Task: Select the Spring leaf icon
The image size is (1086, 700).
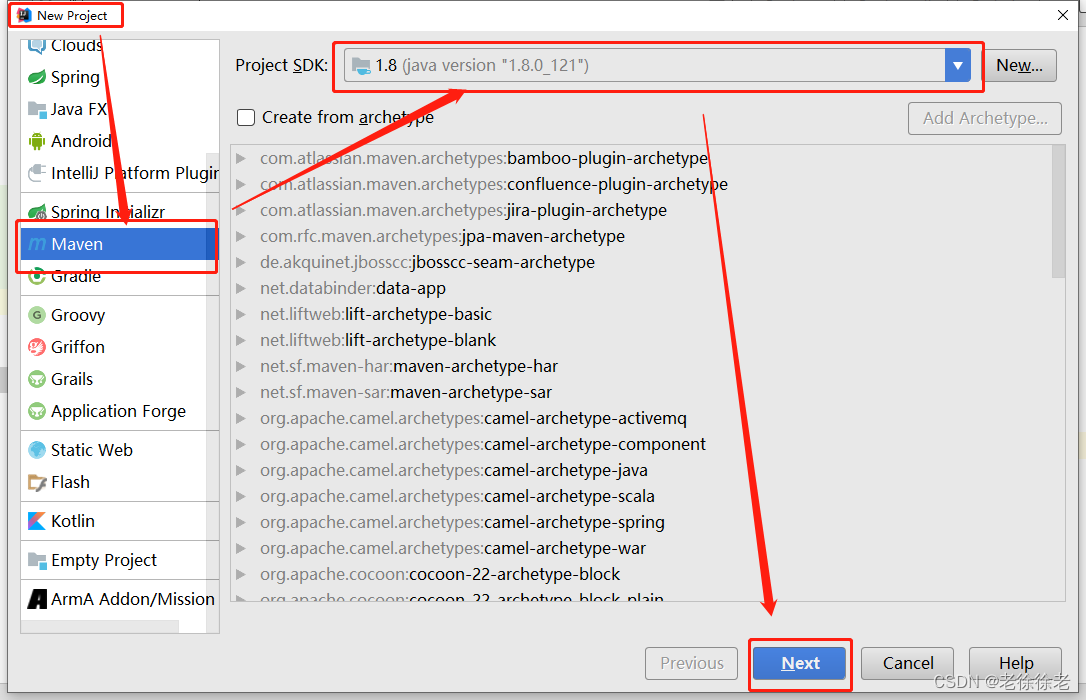Action: (37, 77)
